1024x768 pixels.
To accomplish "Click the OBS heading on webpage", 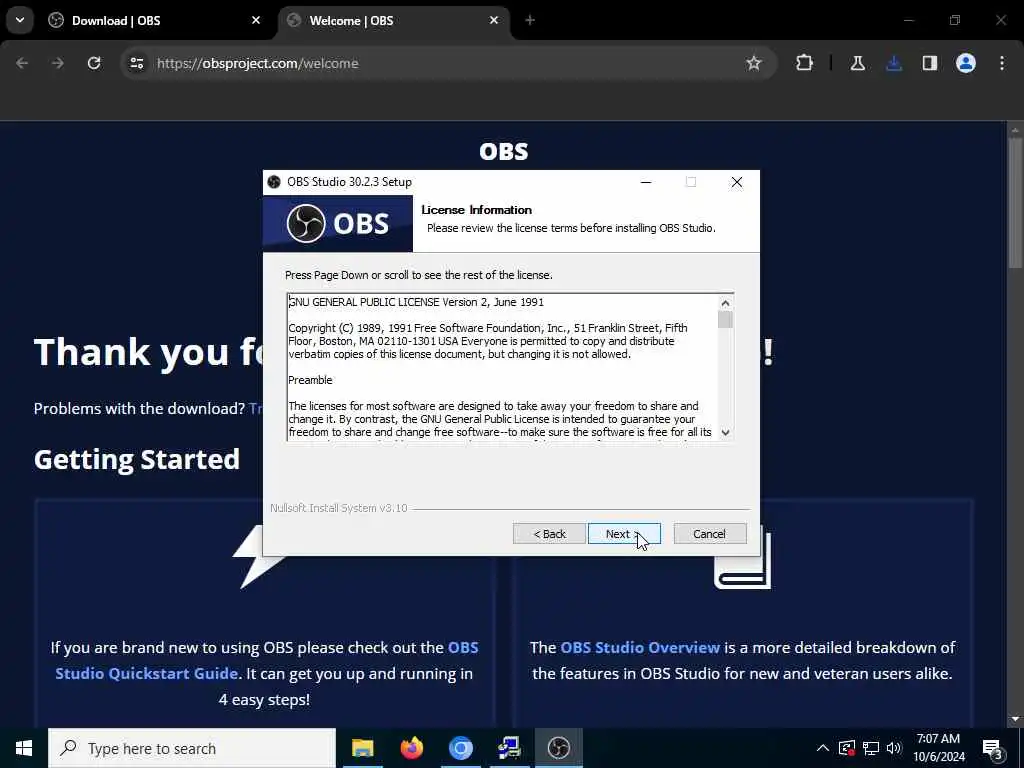I will (x=504, y=152).
